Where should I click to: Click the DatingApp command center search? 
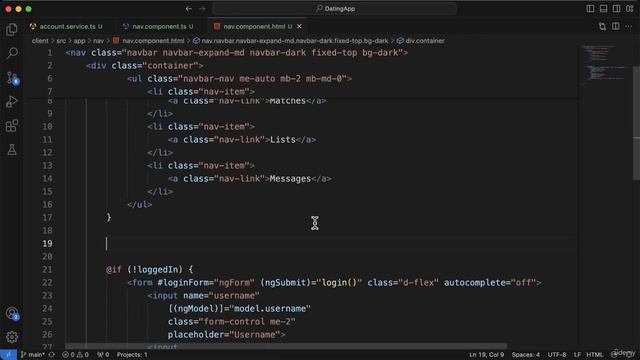(335, 9)
